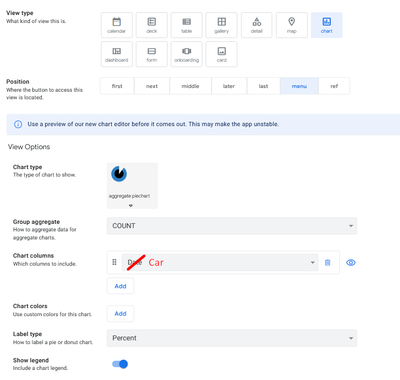Viewport: 400px width, 380px height.
Task: Click the View Options heading
Action: tap(29, 147)
